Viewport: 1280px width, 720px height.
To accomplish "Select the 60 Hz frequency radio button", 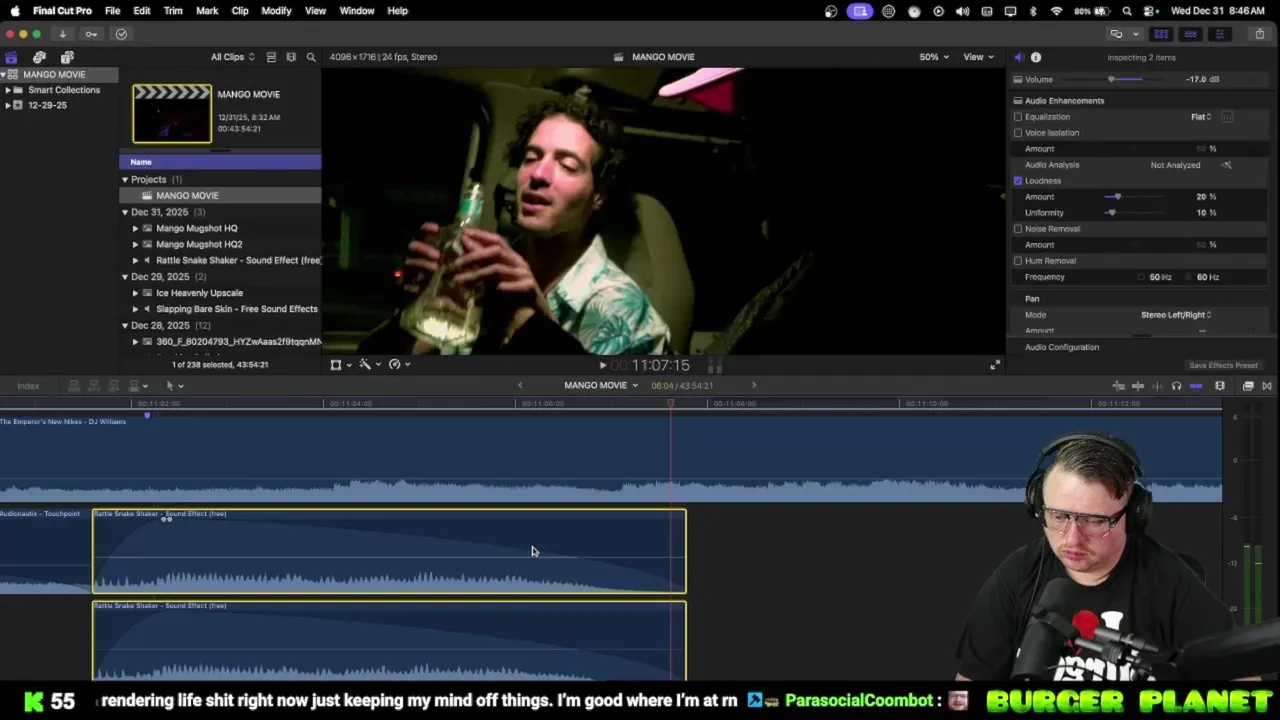I will coord(1189,277).
